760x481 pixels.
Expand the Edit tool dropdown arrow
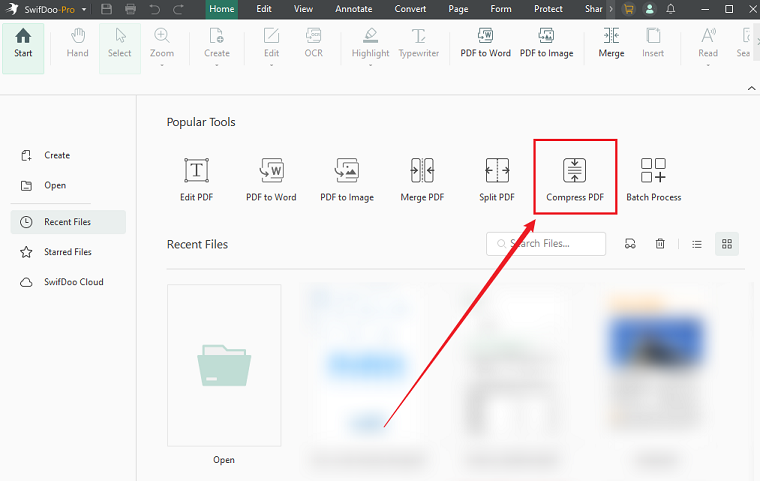pyautogui.click(x=271, y=65)
